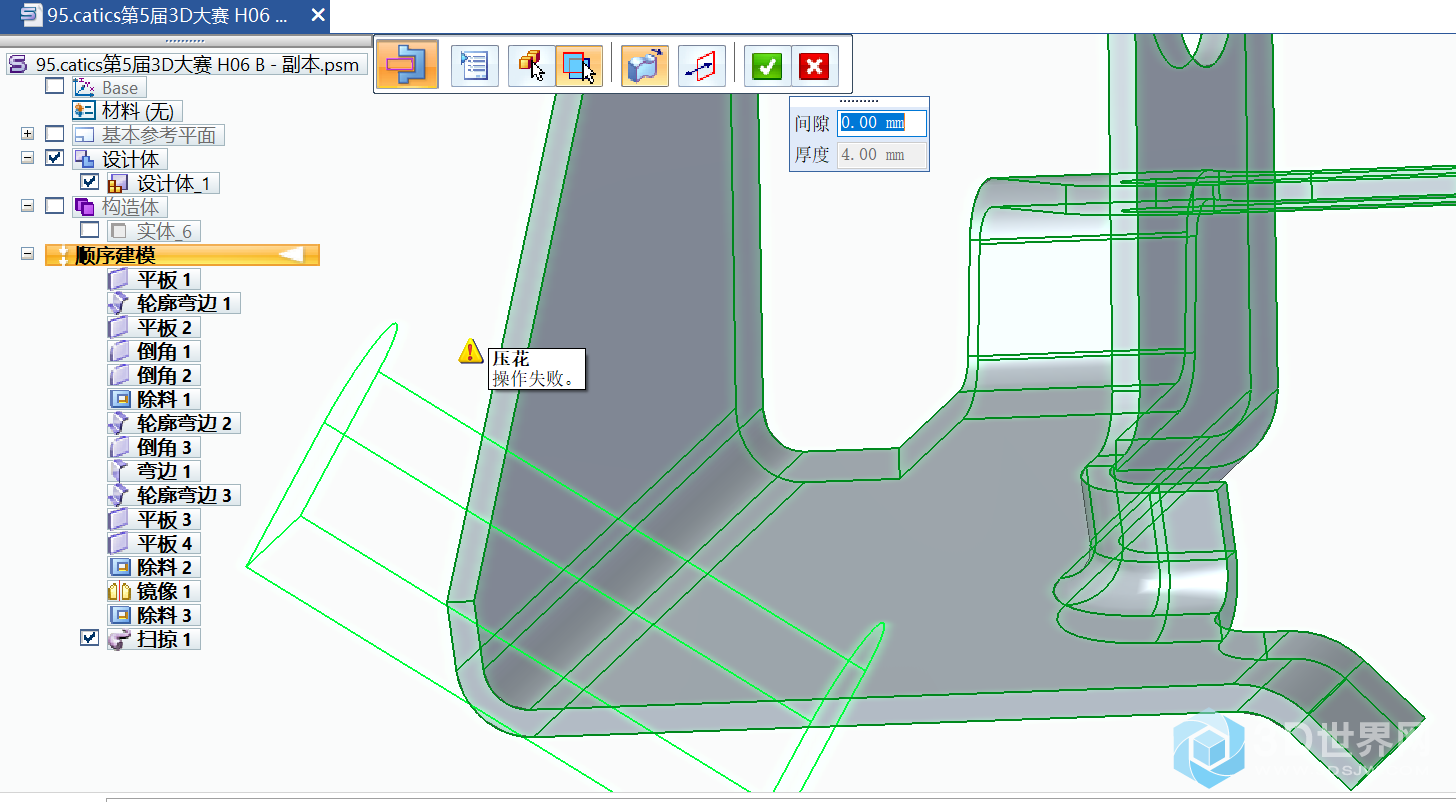Select feature 轮廓弯边 3
The width and height of the screenshot is (1456, 802).
(174, 495)
